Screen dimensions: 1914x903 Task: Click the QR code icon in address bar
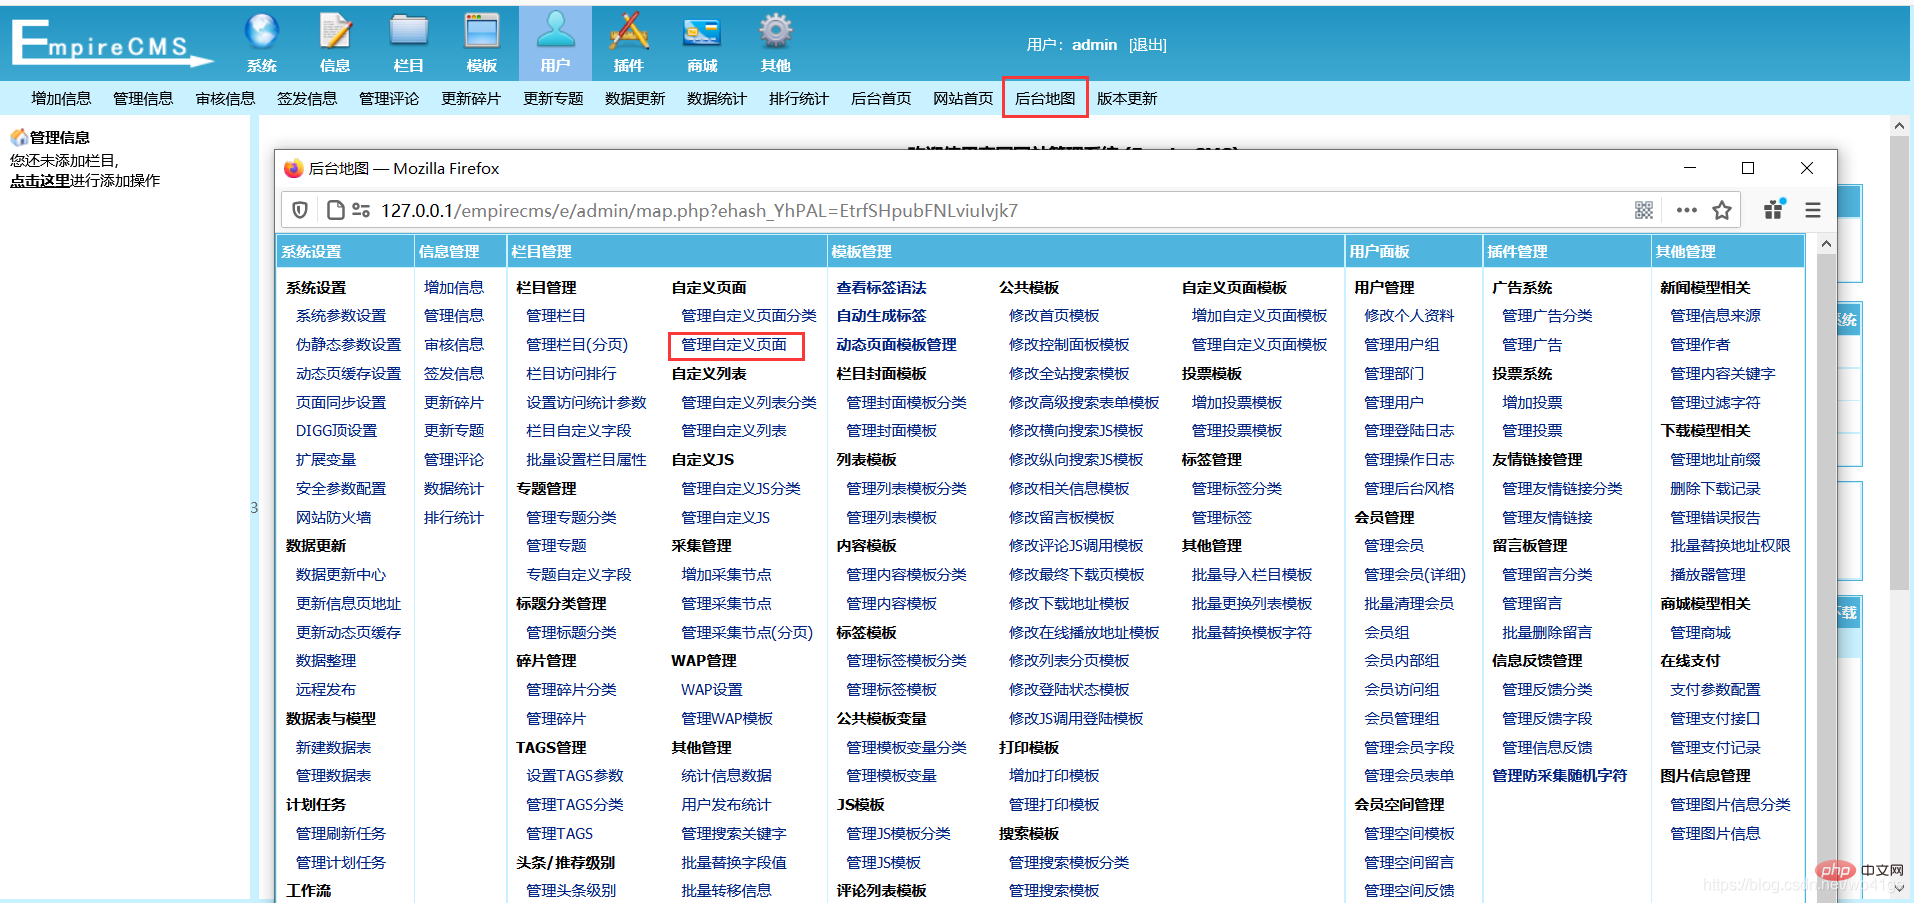point(1643,210)
